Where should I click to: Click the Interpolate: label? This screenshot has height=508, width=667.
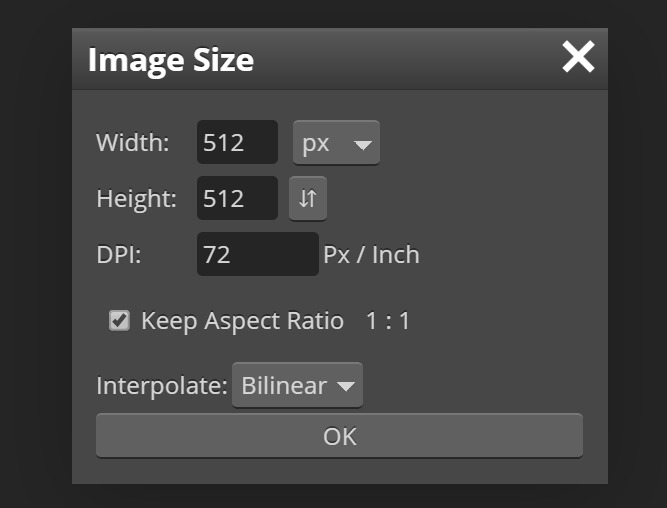tap(162, 386)
